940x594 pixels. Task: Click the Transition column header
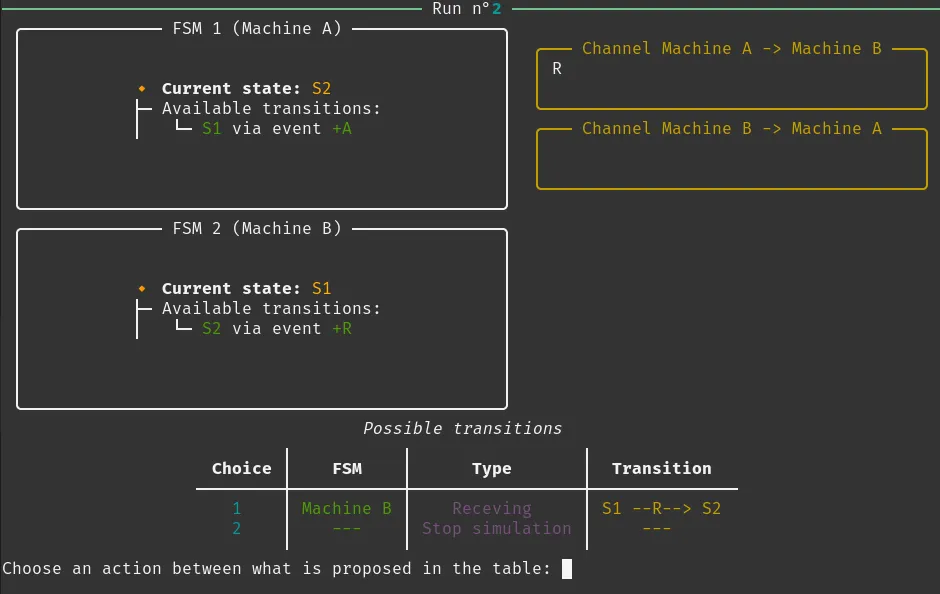point(661,469)
